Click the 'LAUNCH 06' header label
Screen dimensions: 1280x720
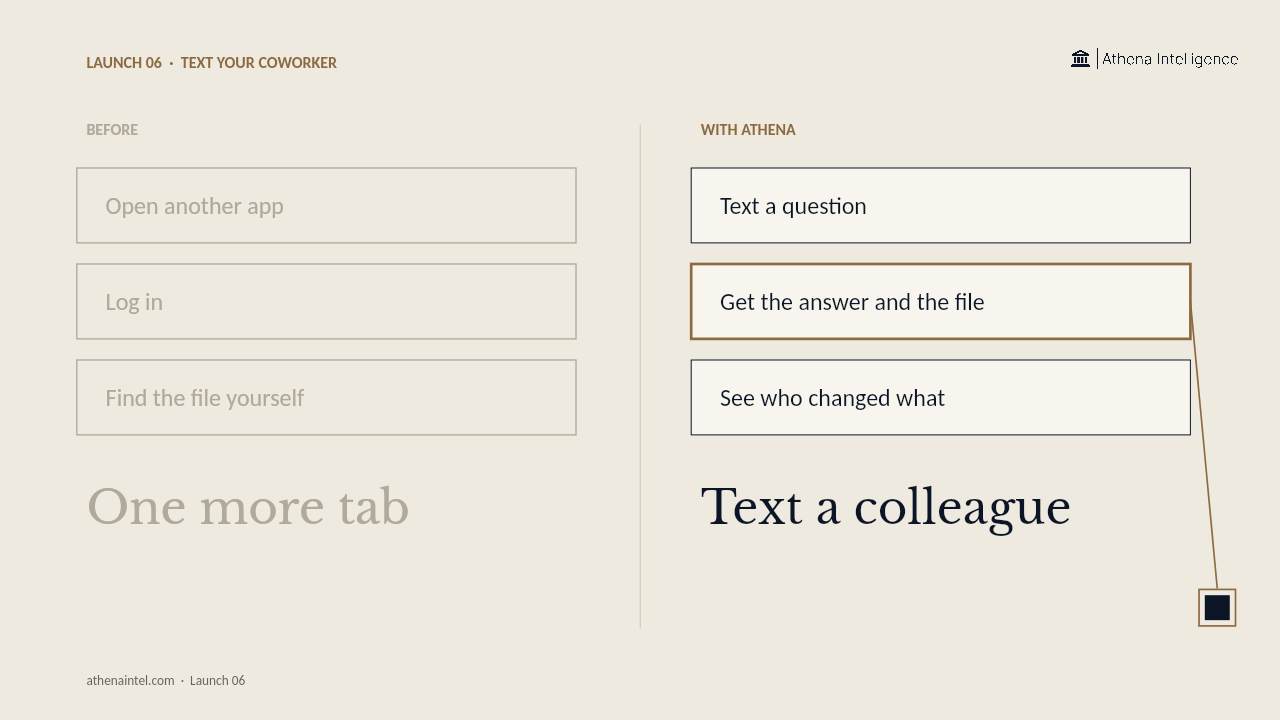point(124,62)
